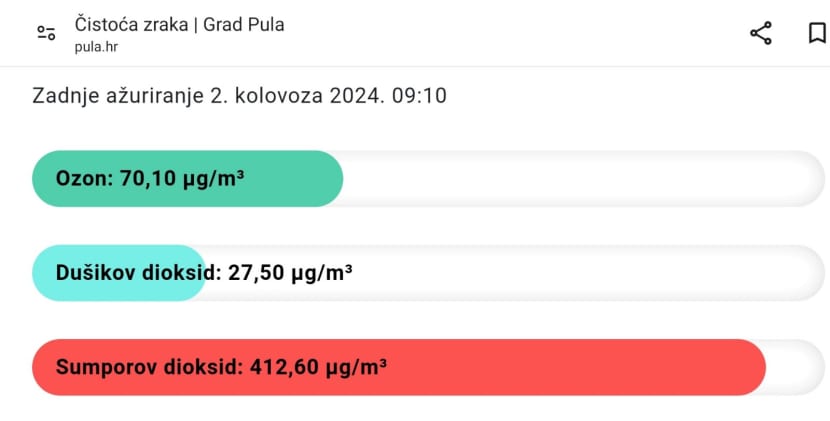This screenshot has height=421, width=830.
Task: Open site settings tune icon
Action: [46, 33]
